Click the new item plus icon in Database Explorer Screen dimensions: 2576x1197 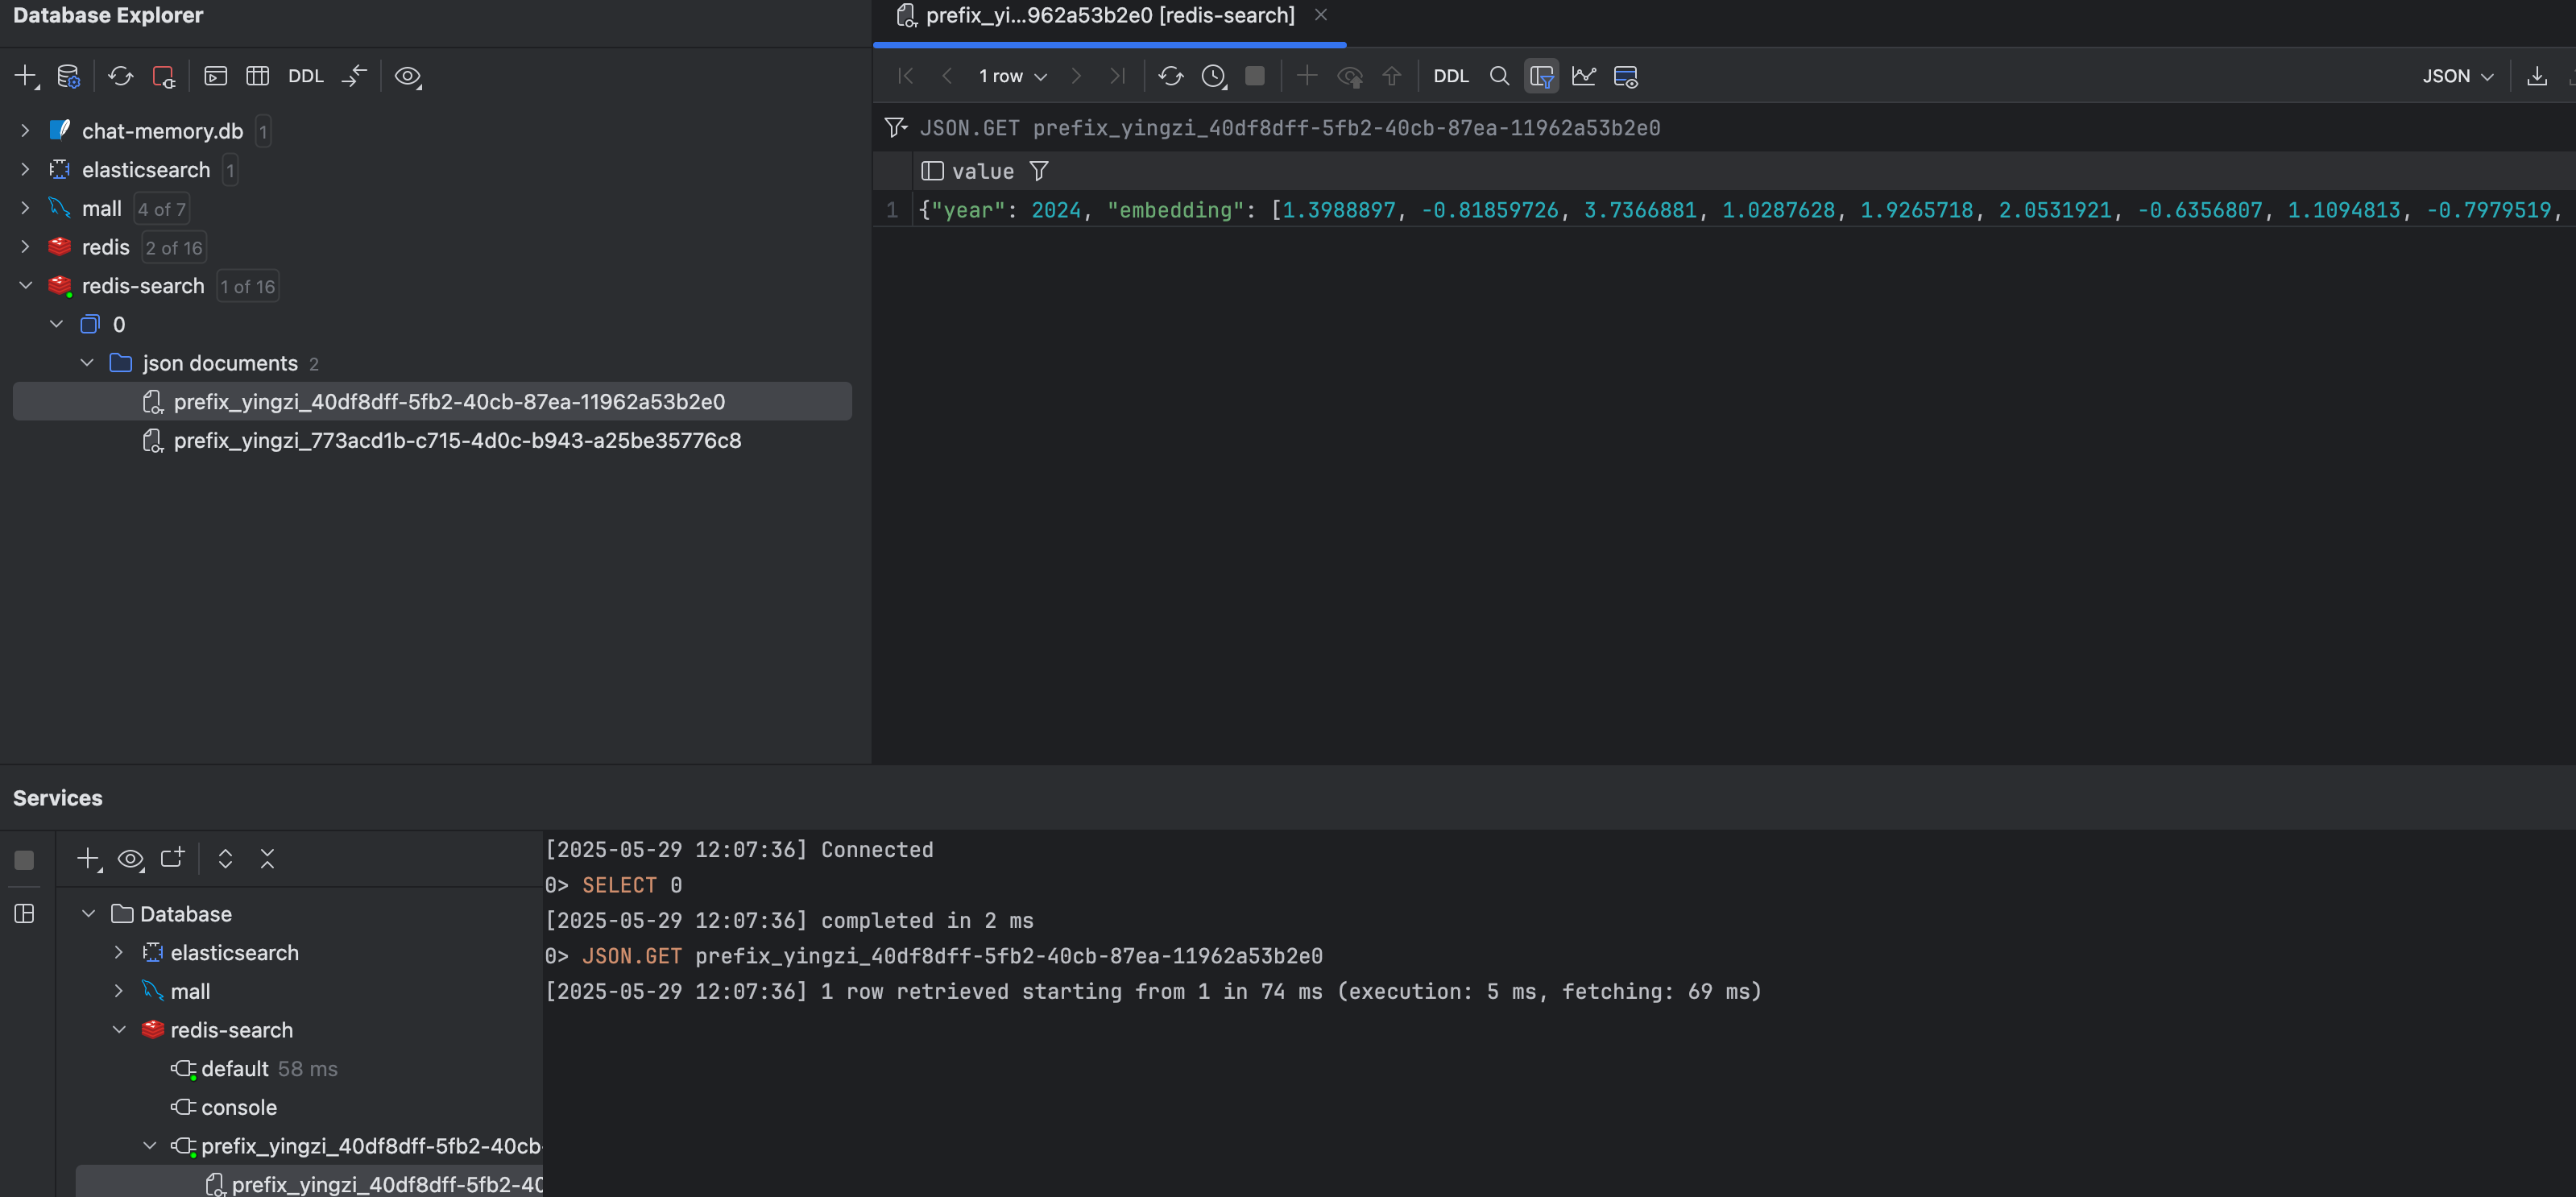25,76
